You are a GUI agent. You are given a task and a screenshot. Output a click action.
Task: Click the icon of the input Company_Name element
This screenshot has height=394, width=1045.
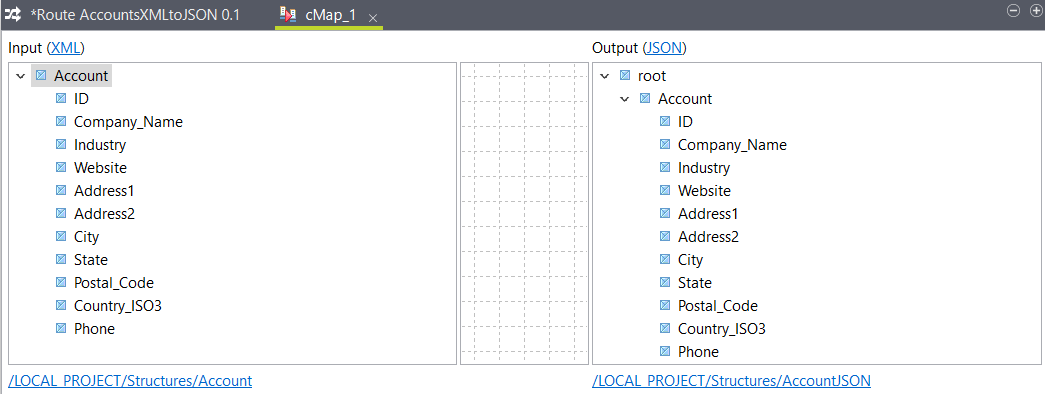[61, 121]
